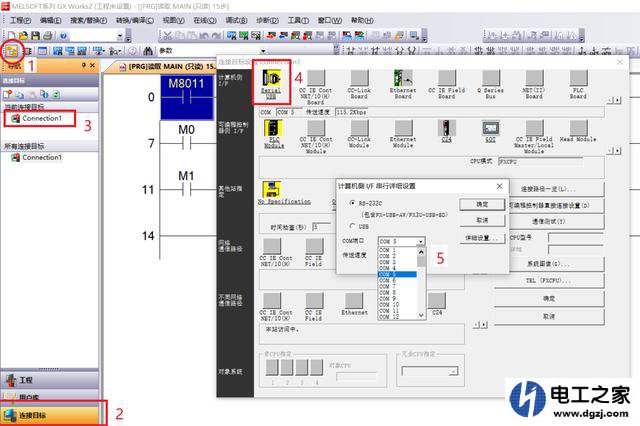Open the 帮助(H) menu
Viewport: 640px width, 426px height.
(362, 20)
